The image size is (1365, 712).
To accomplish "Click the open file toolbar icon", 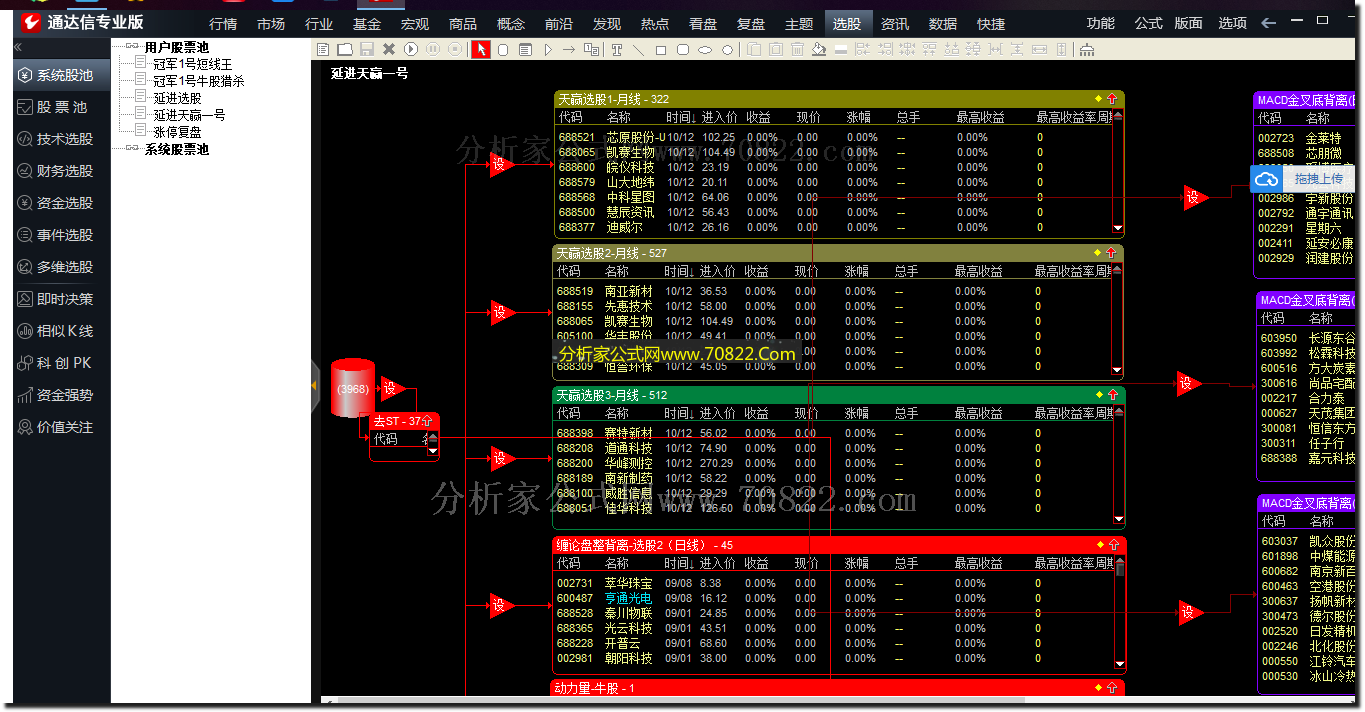I will point(345,49).
